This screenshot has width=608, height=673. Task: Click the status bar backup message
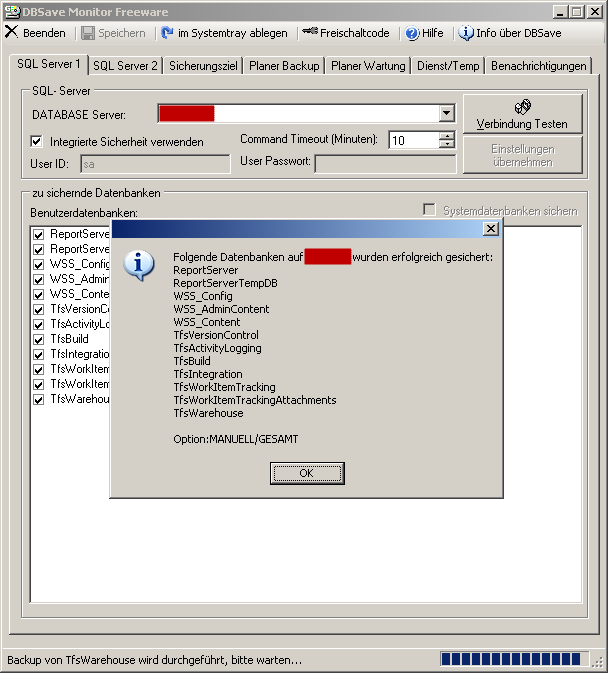tap(154, 660)
